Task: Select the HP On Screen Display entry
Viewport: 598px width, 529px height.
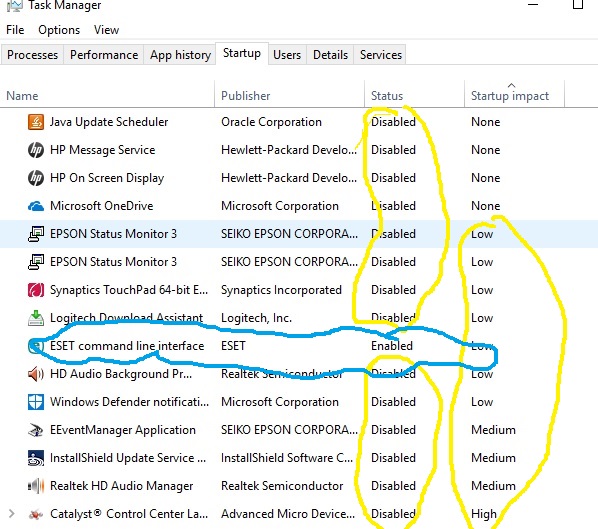Action: (299, 178)
